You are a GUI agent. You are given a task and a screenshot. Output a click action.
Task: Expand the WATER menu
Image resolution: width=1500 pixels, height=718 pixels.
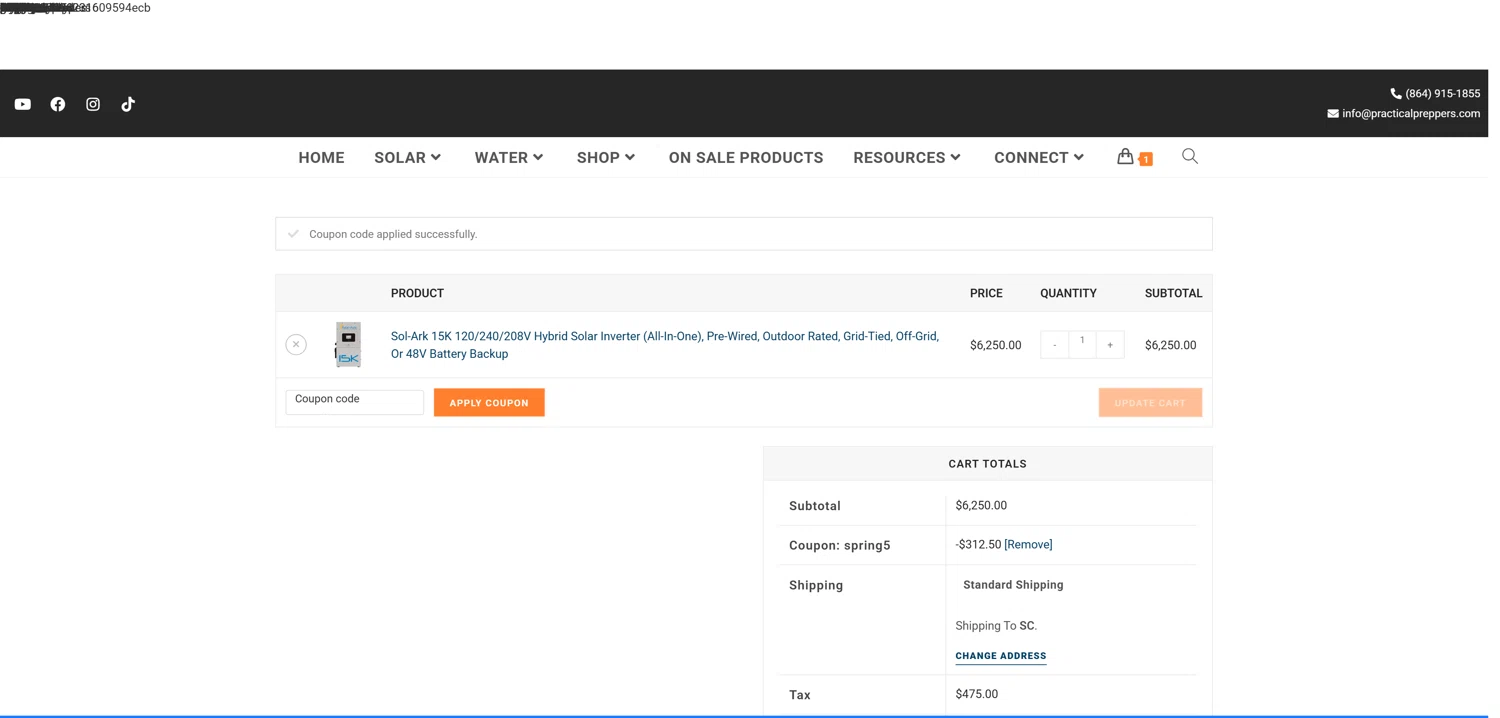click(509, 158)
